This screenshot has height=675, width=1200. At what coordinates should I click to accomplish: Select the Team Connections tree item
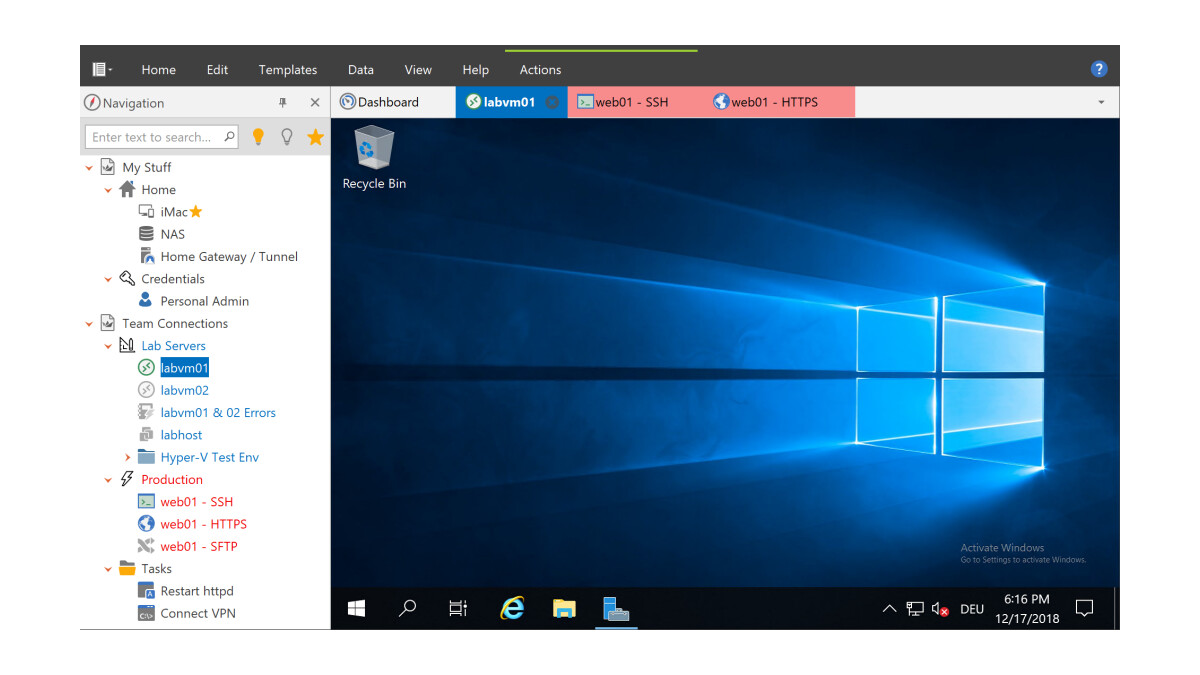(175, 324)
